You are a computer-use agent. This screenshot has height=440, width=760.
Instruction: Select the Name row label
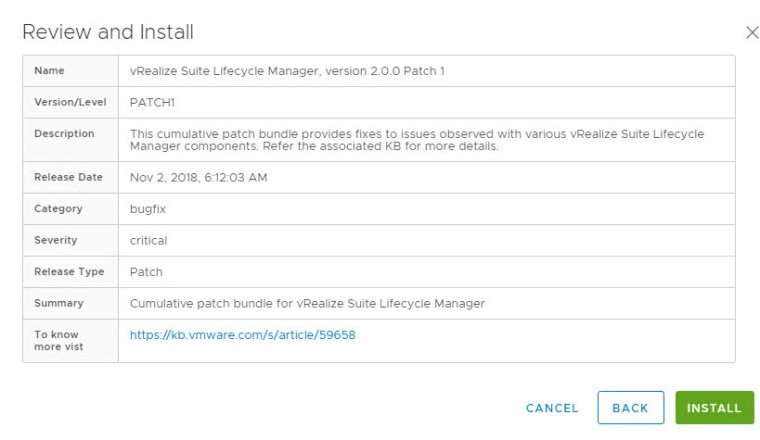[49, 71]
